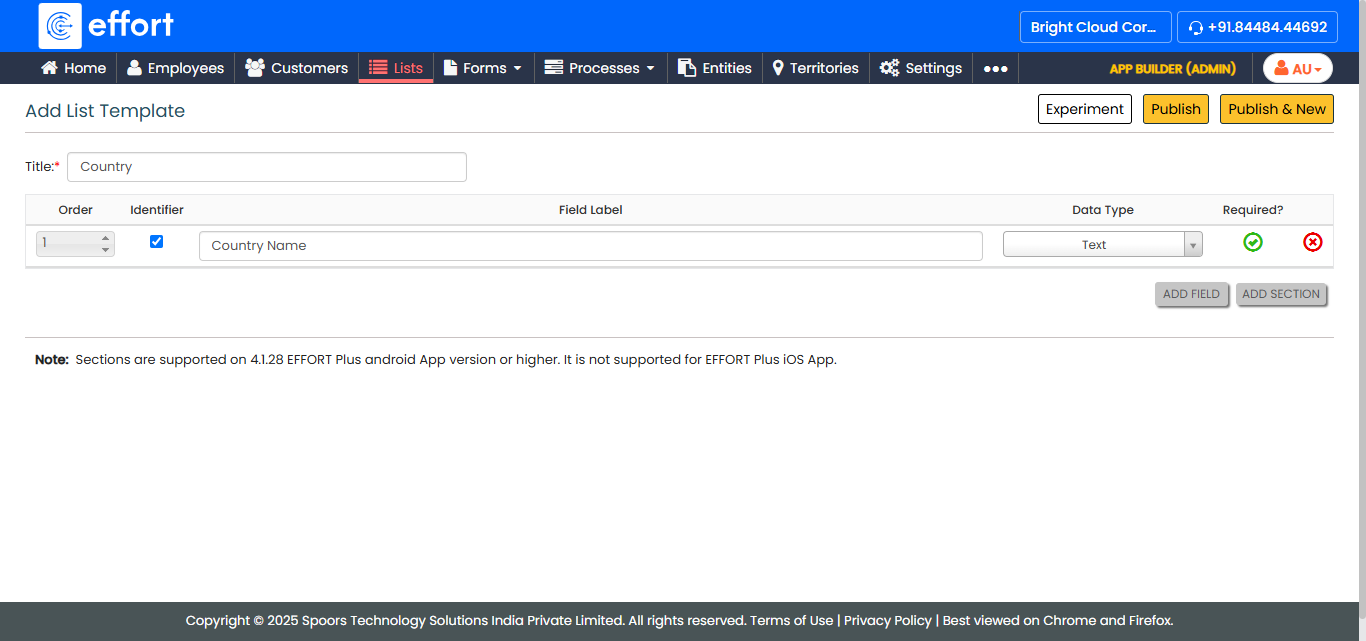Image resolution: width=1366 pixels, height=641 pixels.
Task: Expand the Forms menu dropdown
Action: coord(483,68)
